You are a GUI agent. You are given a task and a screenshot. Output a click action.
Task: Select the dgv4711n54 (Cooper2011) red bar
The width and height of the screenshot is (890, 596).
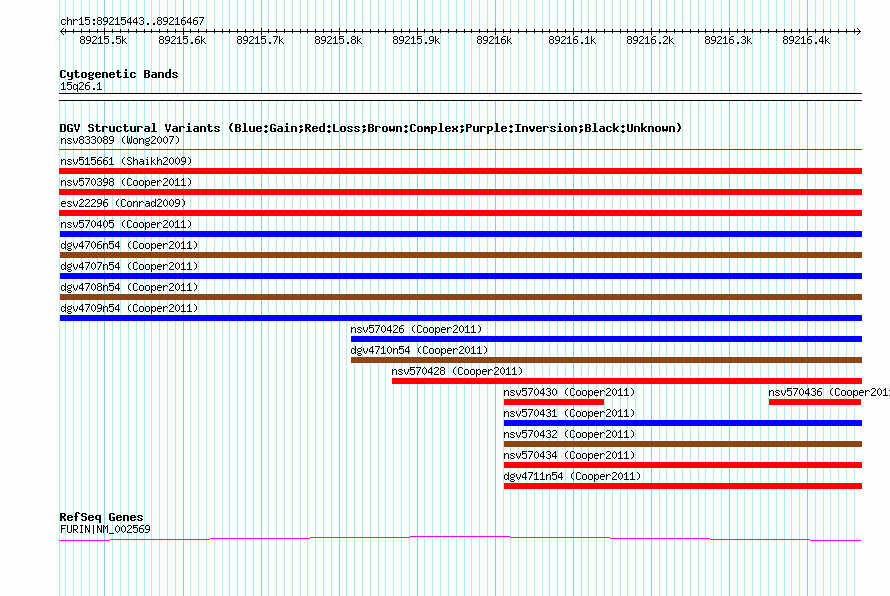(682, 486)
